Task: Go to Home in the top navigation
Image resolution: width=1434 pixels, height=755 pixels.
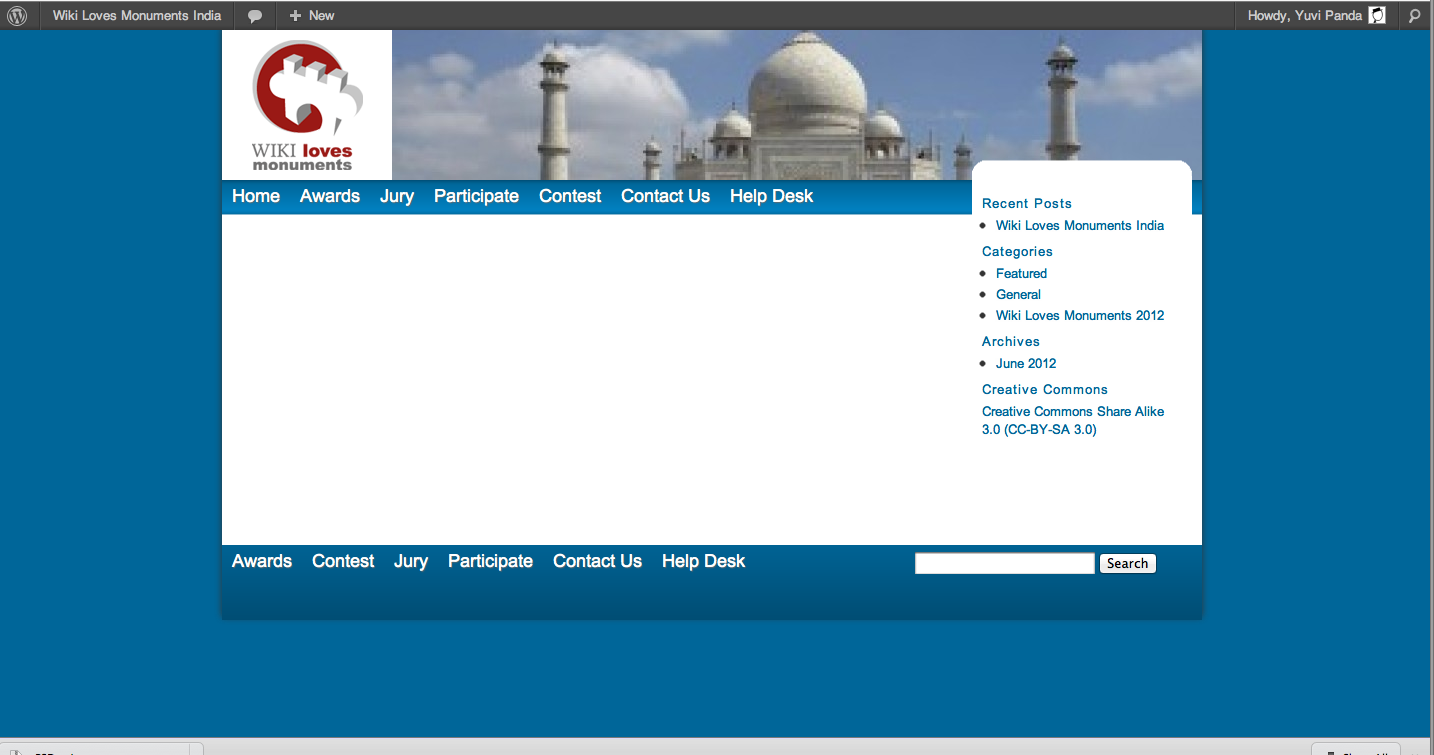Action: (256, 196)
